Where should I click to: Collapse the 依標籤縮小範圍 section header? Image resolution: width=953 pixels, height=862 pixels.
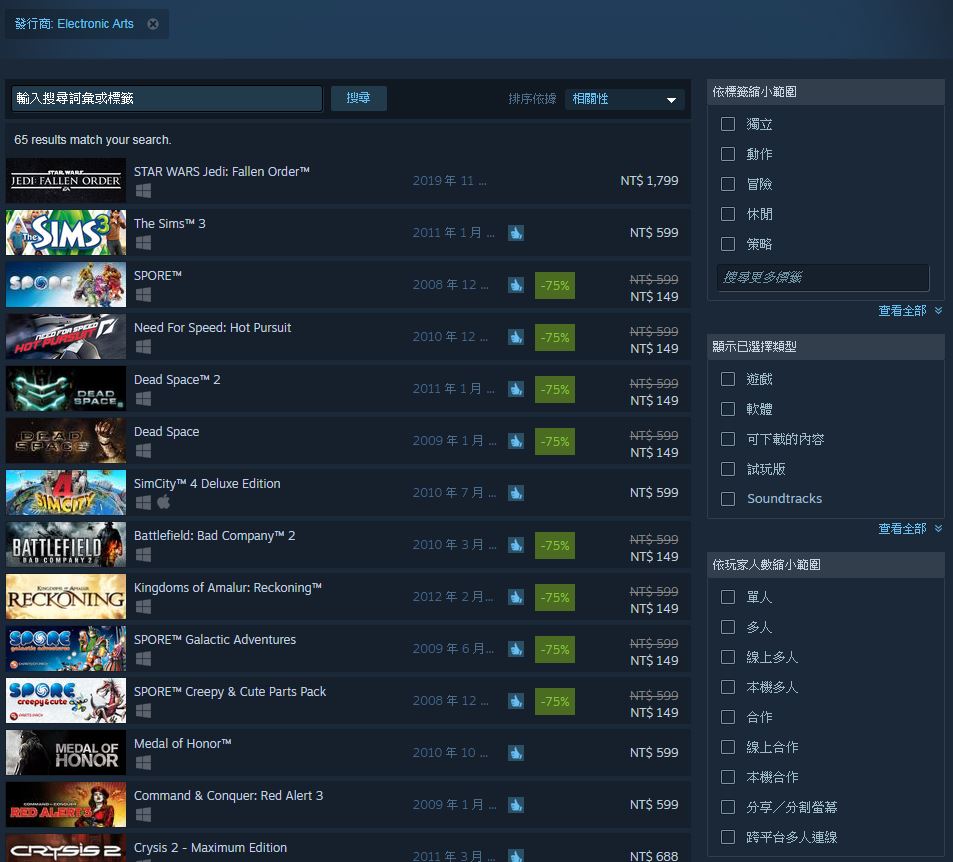tap(825, 92)
